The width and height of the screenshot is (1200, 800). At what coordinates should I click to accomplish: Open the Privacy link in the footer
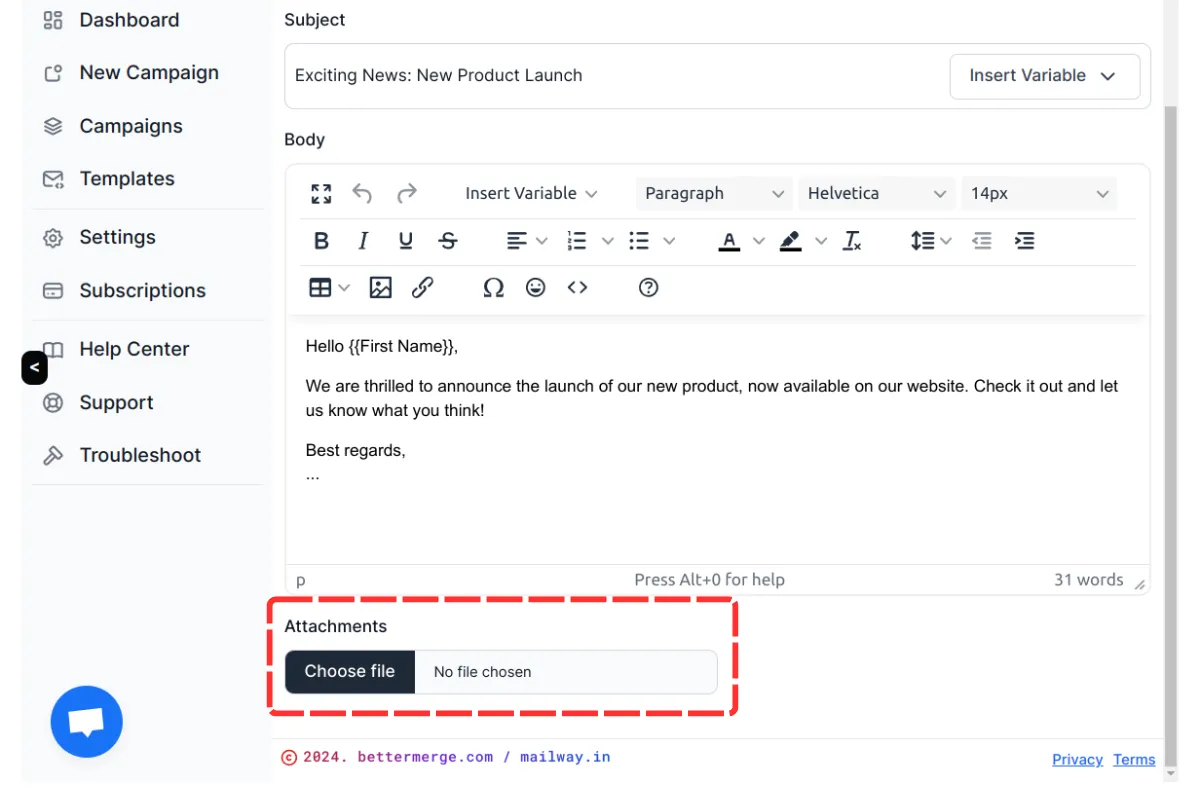pos(1077,759)
